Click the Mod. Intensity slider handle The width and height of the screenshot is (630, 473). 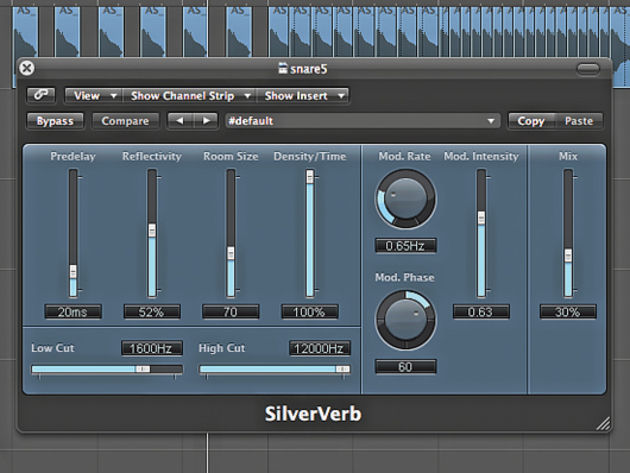(481, 218)
